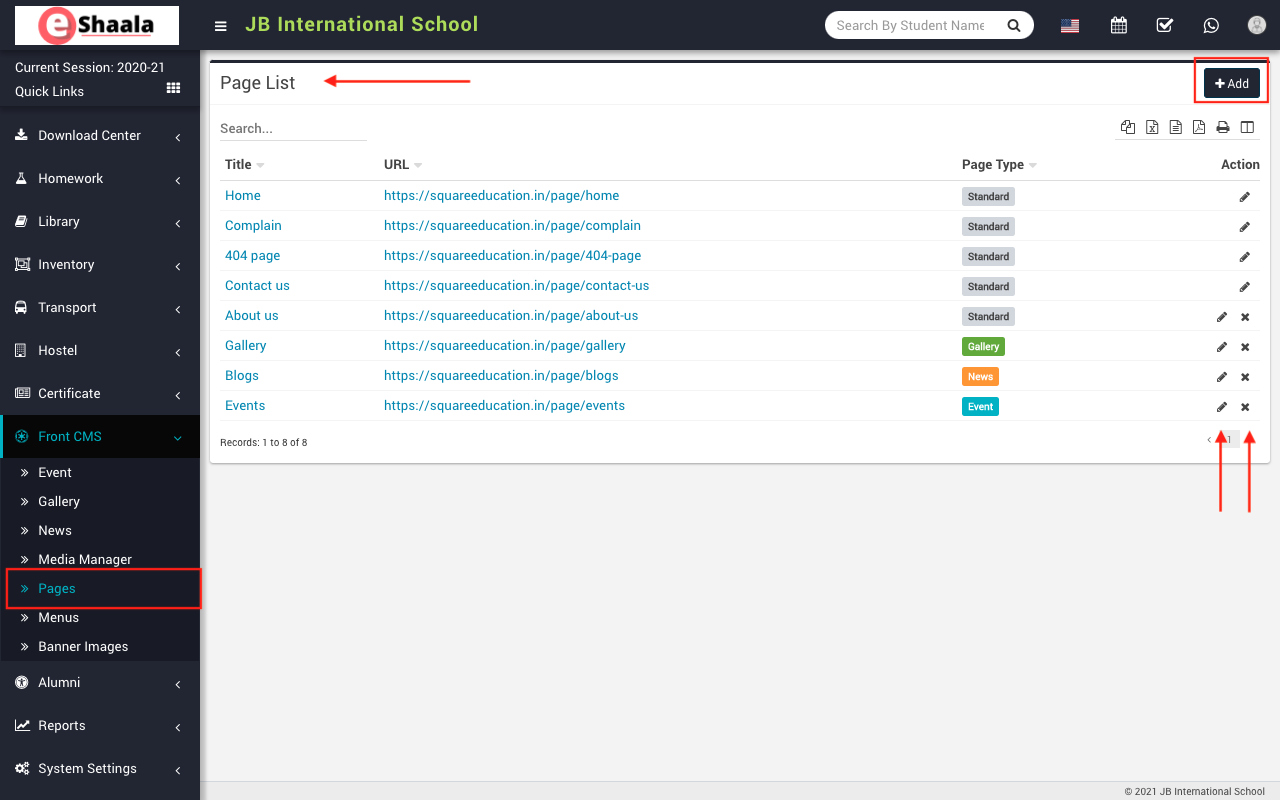Open the language flag selector
Viewport: 1280px width, 800px height.
click(1070, 26)
